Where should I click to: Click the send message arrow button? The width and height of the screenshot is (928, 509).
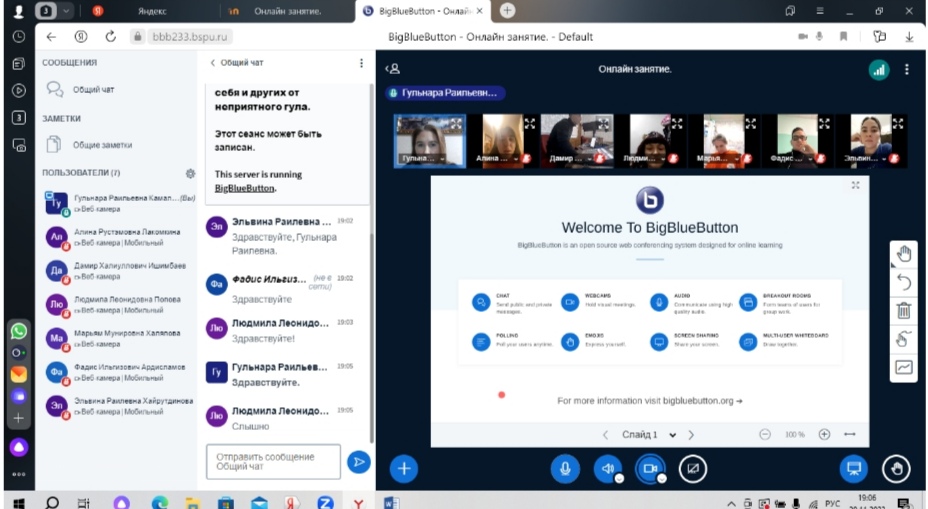(358, 461)
